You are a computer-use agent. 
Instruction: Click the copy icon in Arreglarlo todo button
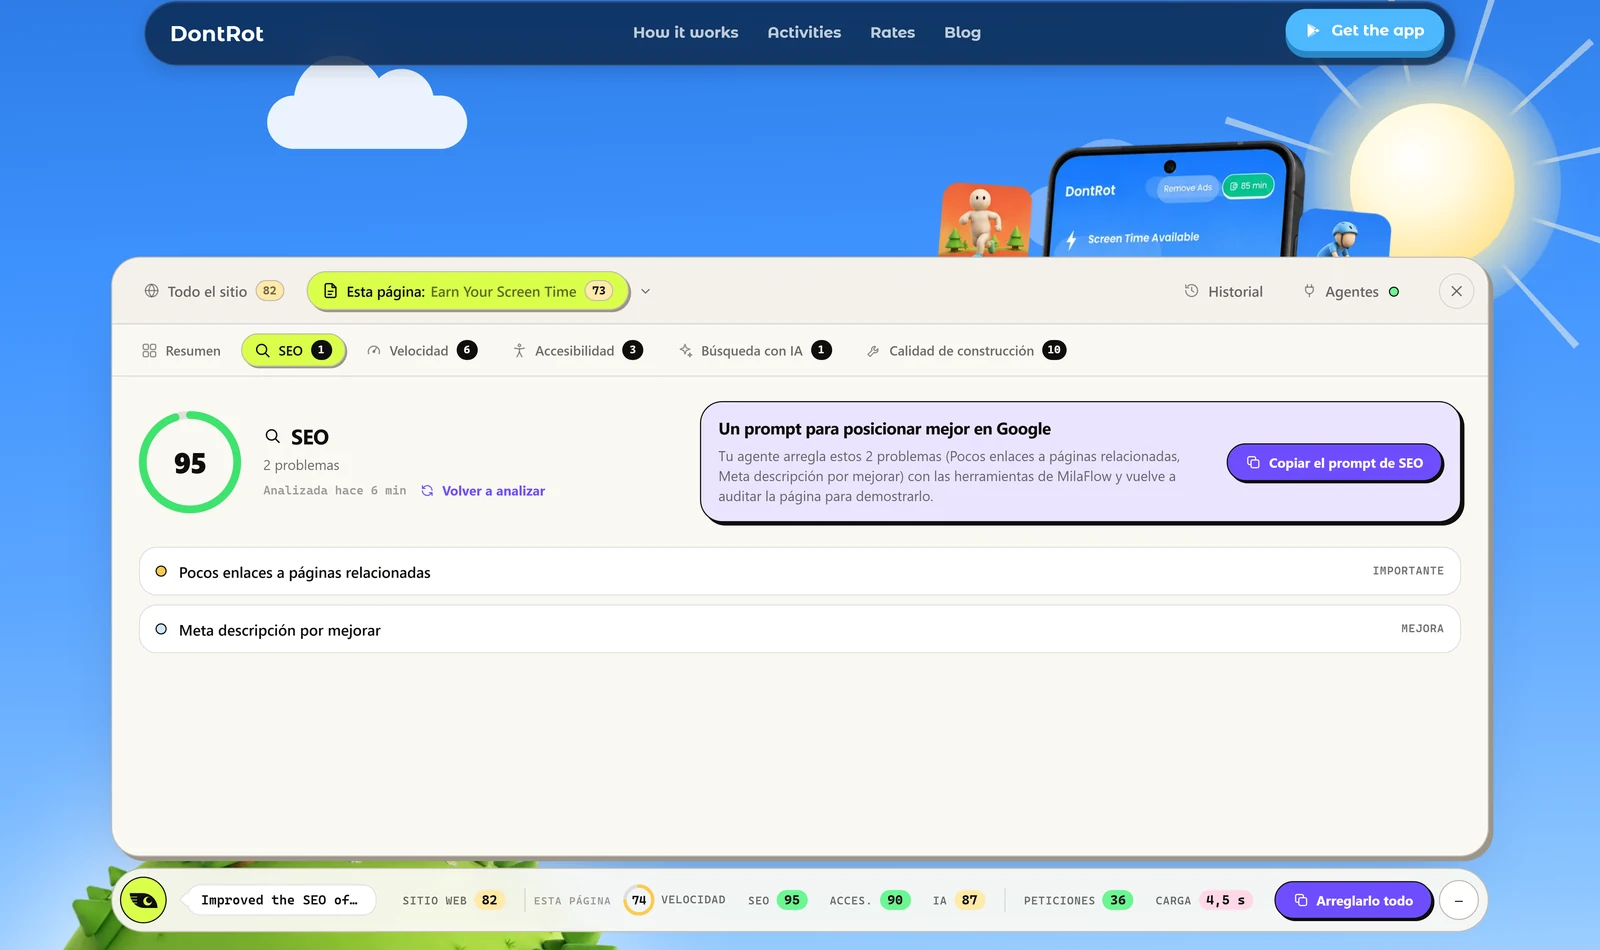(x=1301, y=900)
